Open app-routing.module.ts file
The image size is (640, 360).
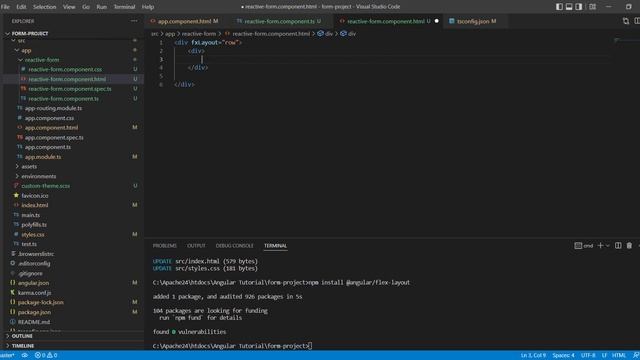click(53, 109)
